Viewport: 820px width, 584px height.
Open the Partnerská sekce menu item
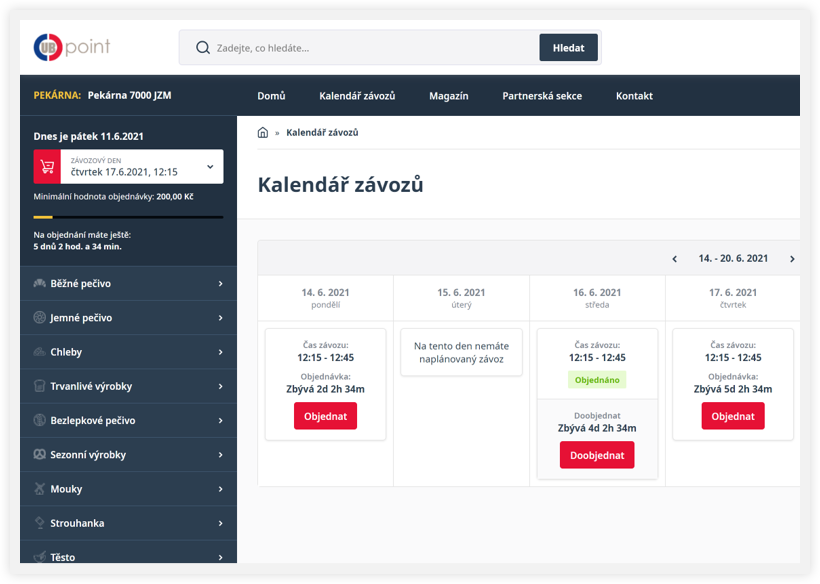pyautogui.click(x=542, y=96)
